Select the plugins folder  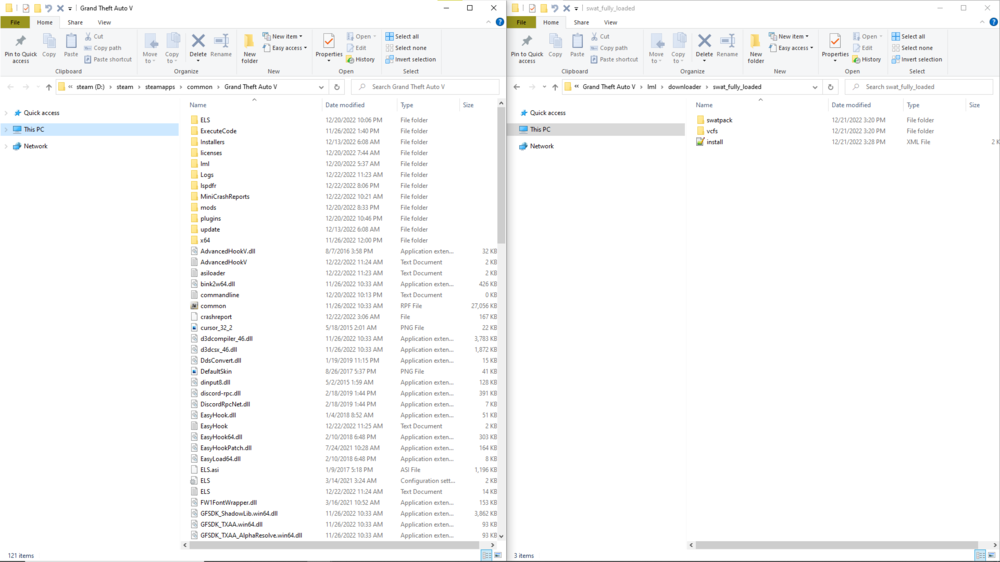[x=210, y=218]
